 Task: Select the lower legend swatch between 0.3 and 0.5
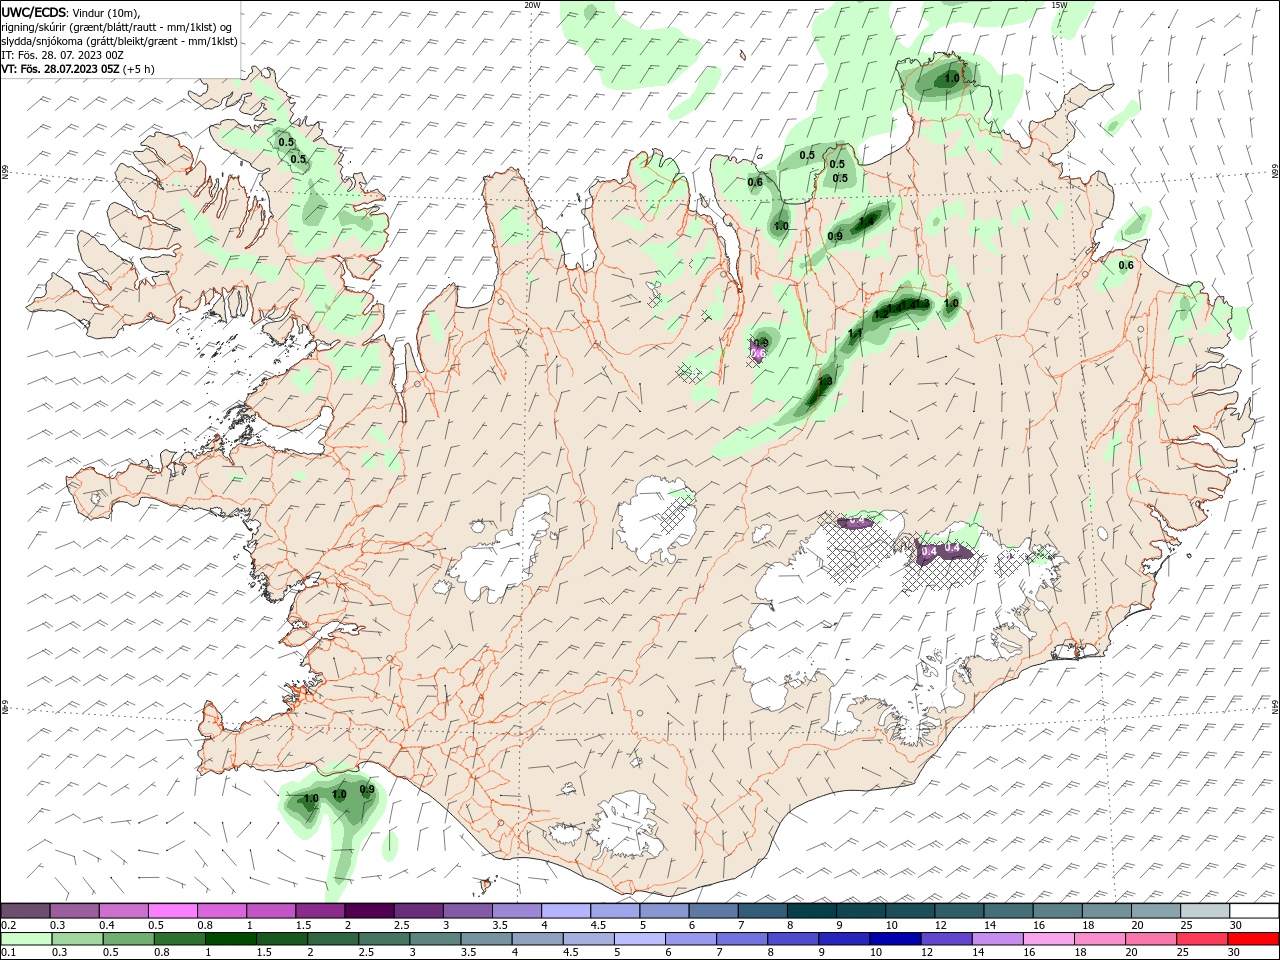[x=78, y=939]
